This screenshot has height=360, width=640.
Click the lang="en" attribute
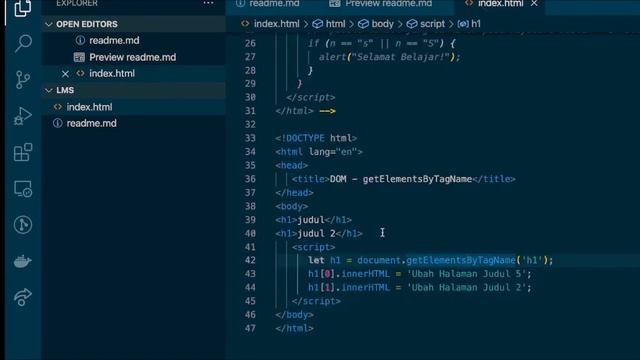pos(332,152)
